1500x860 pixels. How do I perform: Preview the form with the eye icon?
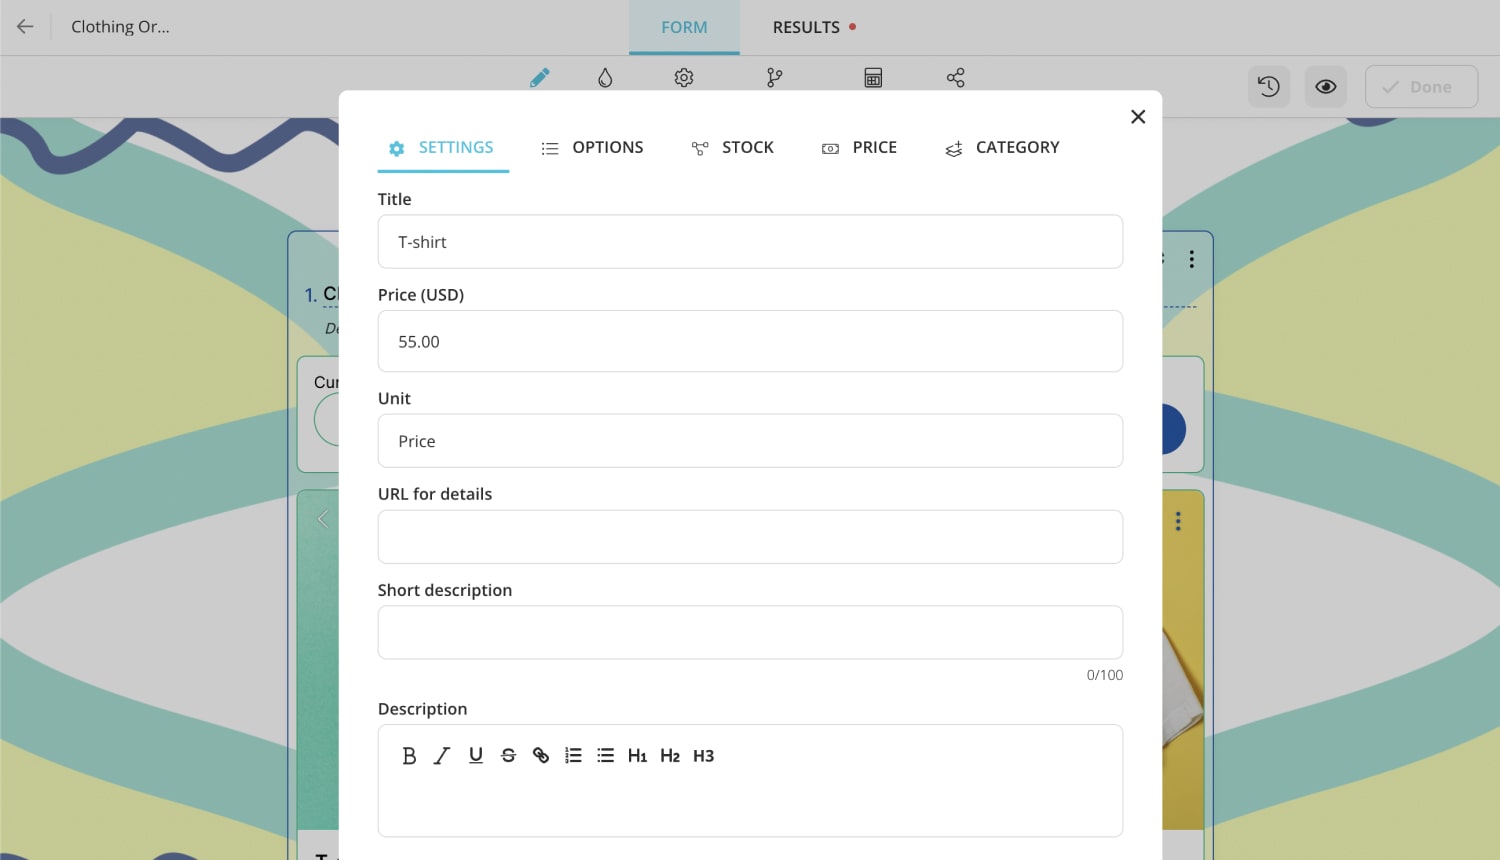(1325, 86)
